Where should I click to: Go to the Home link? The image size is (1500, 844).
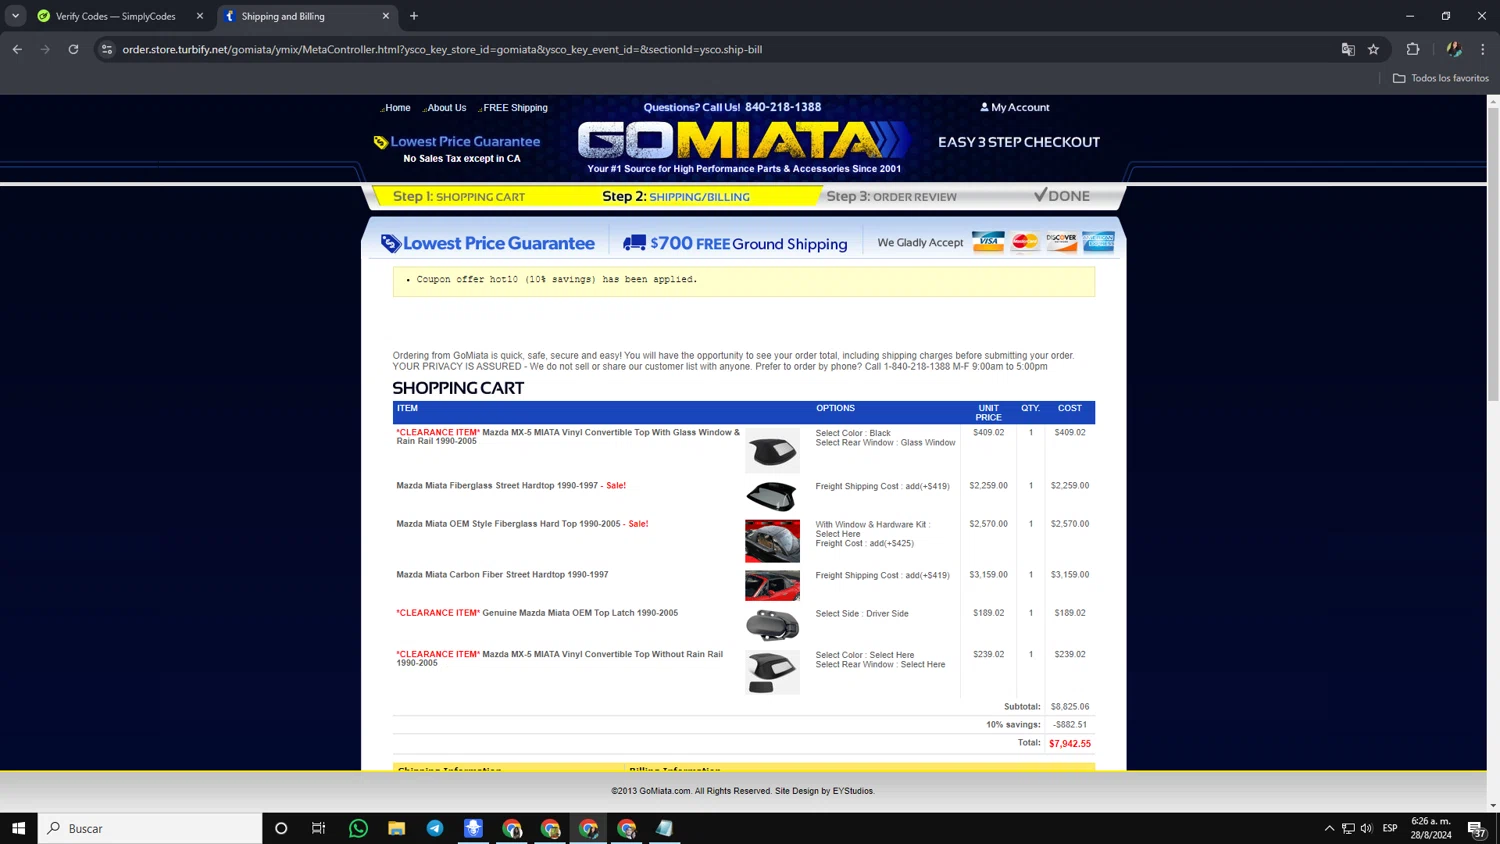397,108
